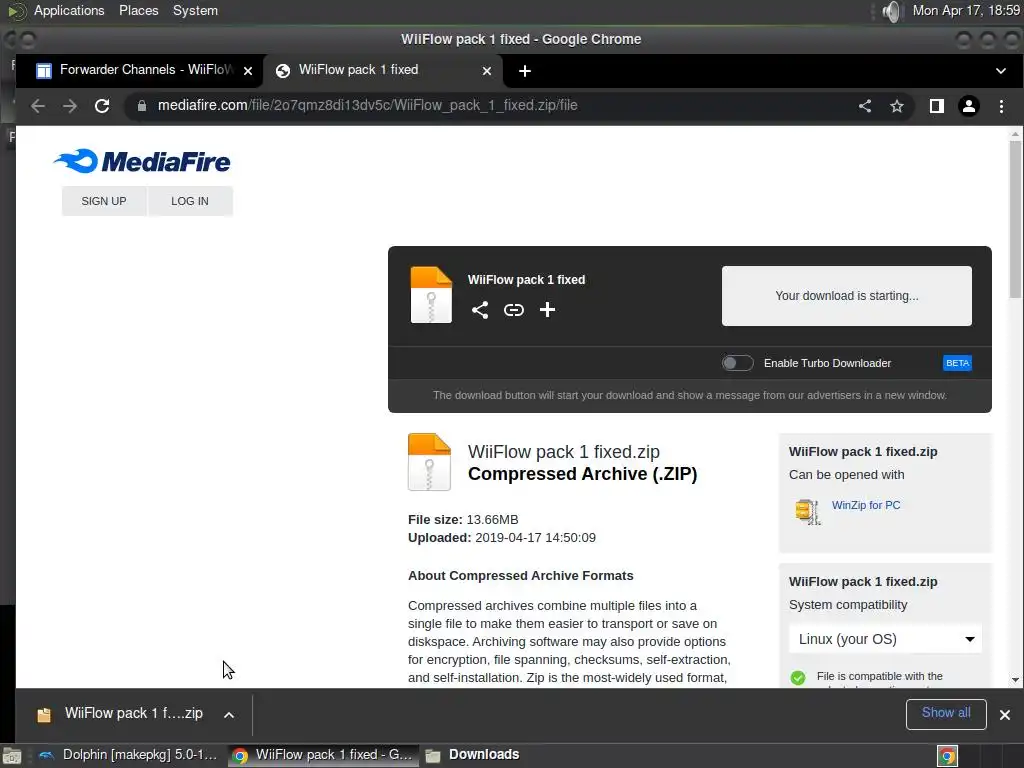
Task: Click the show desktop icon in bottom panel
Action: coord(12,756)
